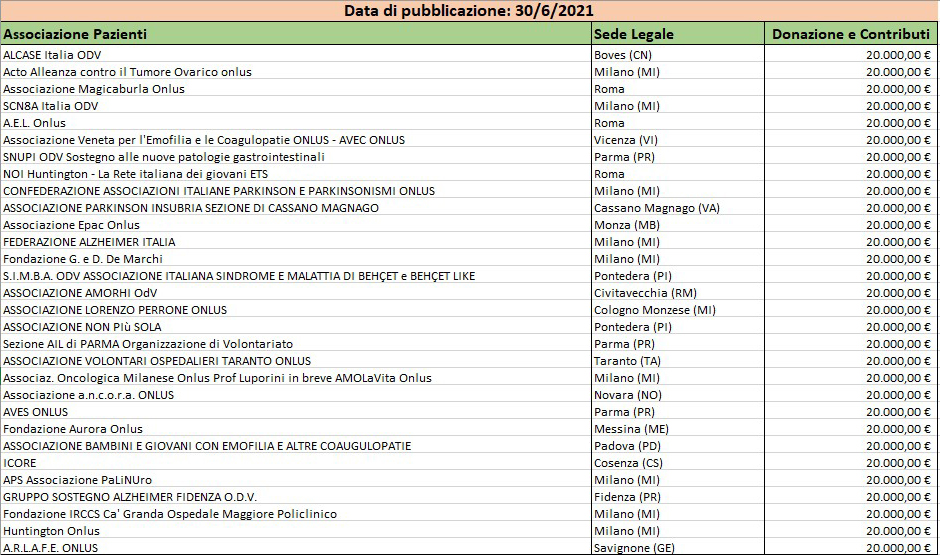Viewport: 940px width, 555px height.
Task: Click the 'Civitavecchia (RM)' cell
Action: [x=678, y=292]
